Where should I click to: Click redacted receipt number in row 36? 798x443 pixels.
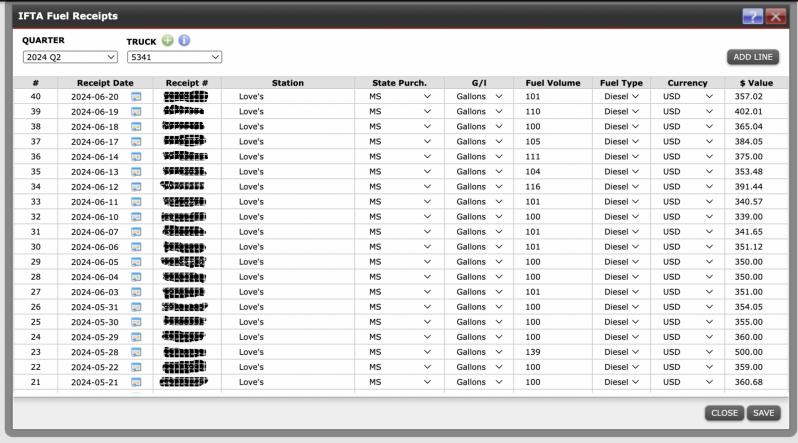point(185,156)
